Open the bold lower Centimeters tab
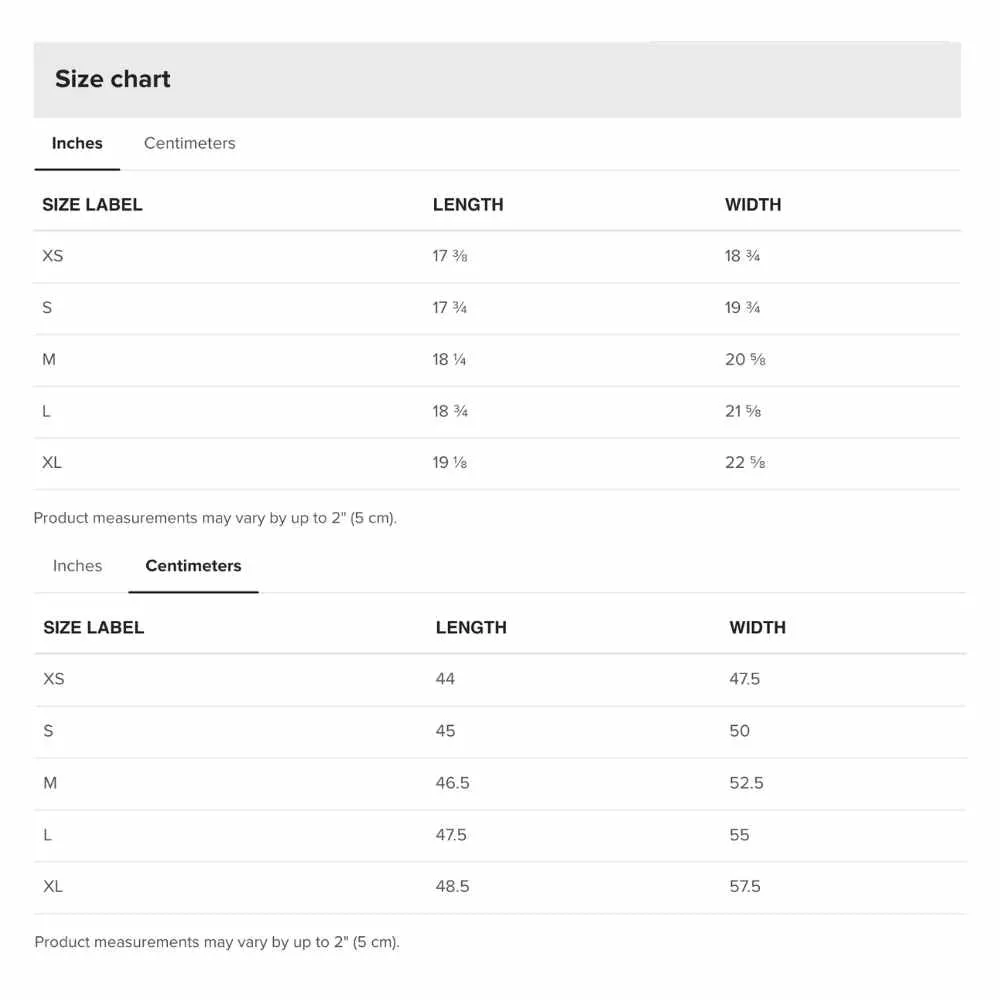 point(193,566)
